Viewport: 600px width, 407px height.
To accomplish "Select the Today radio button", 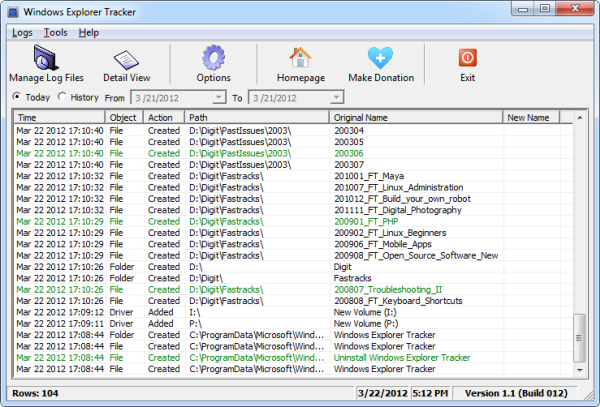I will click(17, 97).
